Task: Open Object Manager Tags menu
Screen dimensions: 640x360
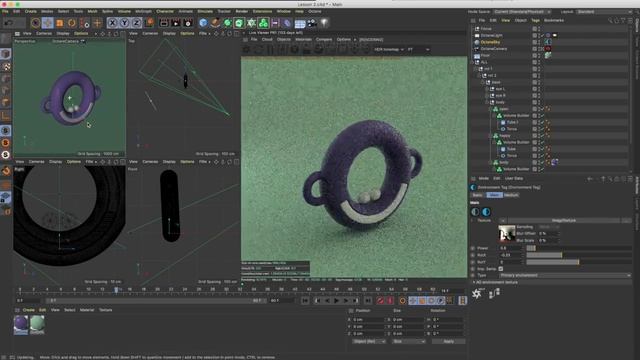Action: (535, 20)
